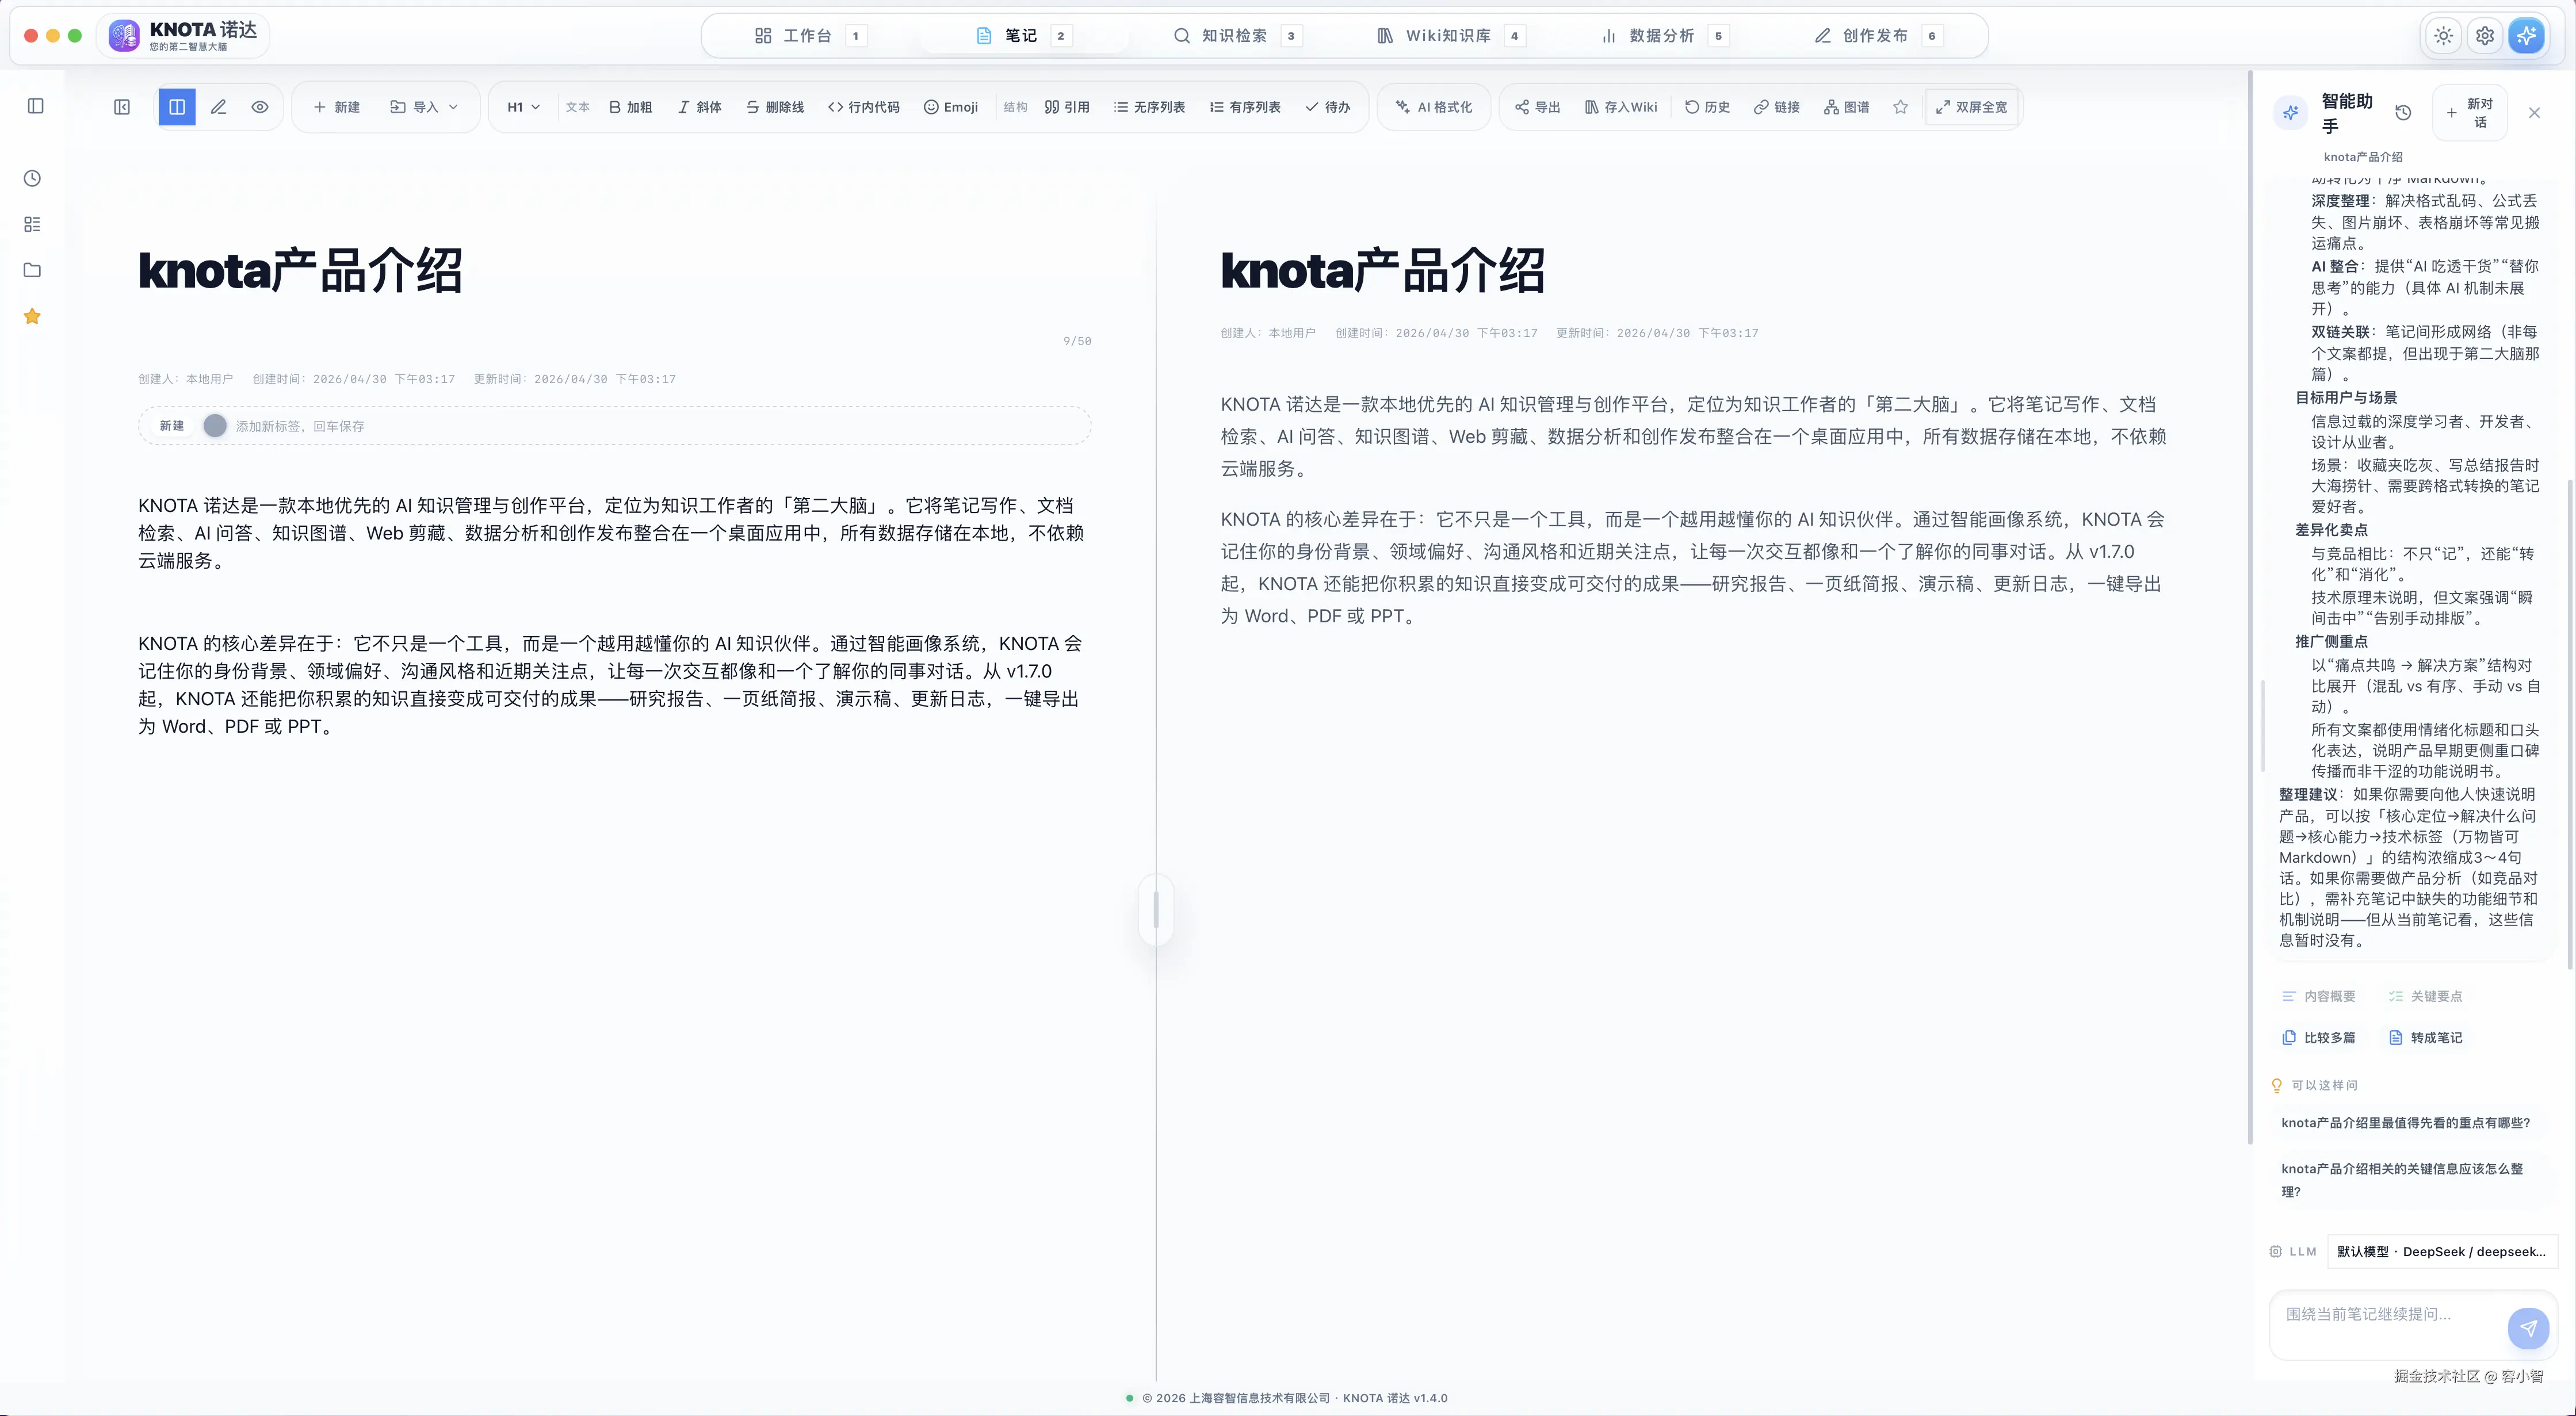Image resolution: width=2576 pixels, height=1416 pixels.
Task: Start a 新对话 in assistant
Action: coord(2470,113)
